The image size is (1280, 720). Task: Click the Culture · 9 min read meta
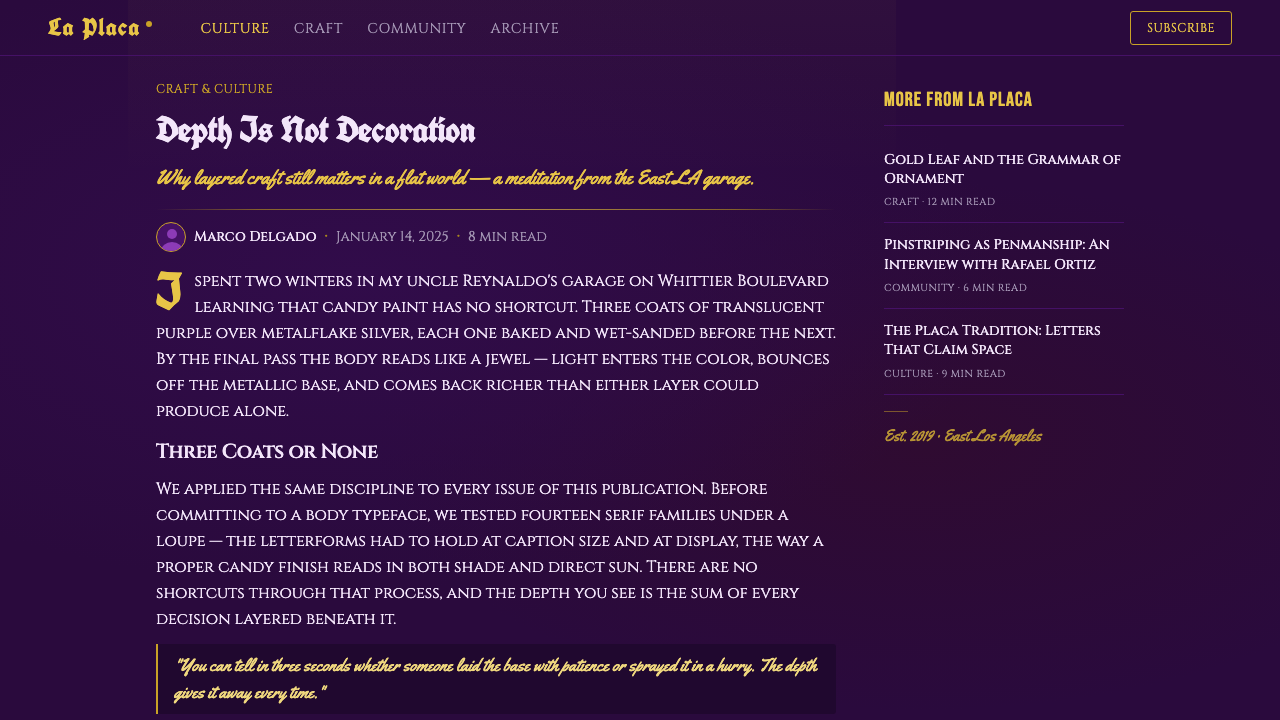pyautogui.click(x=944, y=374)
